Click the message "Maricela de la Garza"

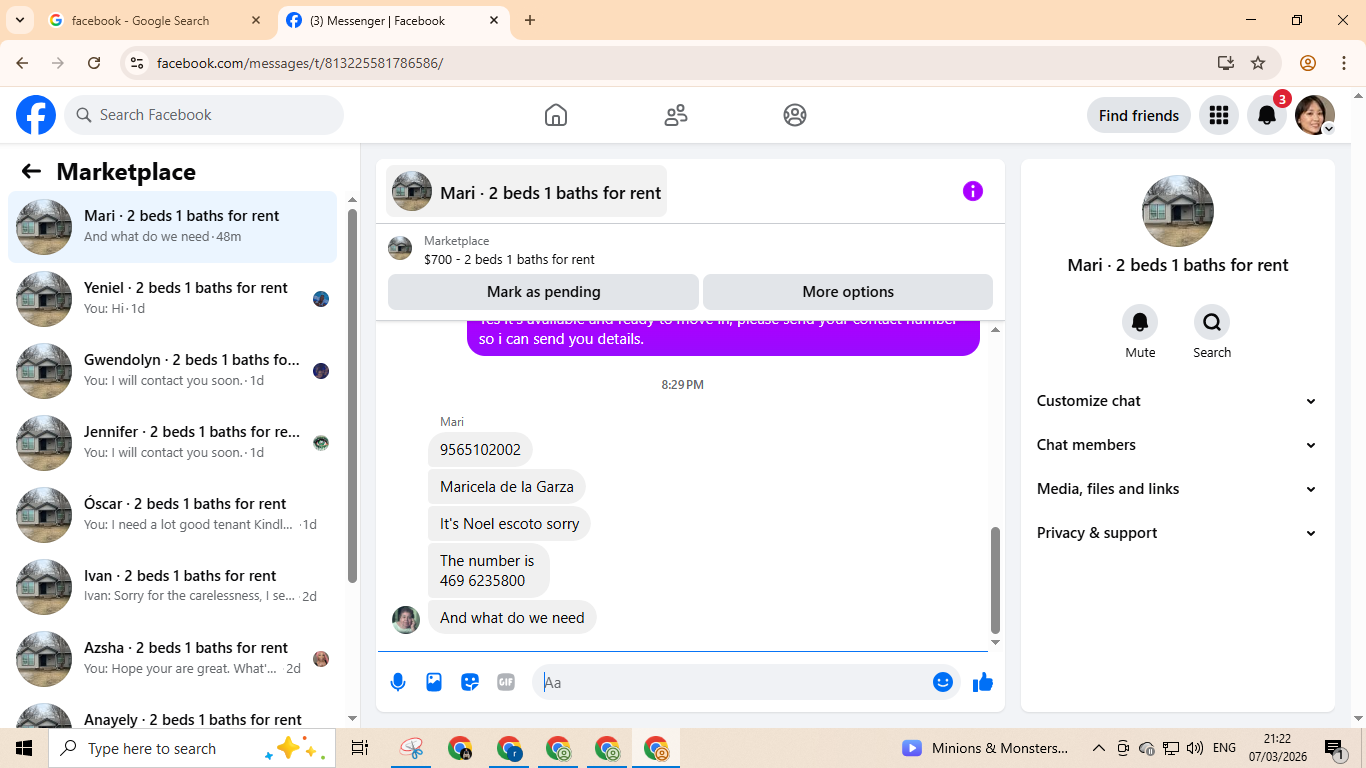tap(507, 487)
